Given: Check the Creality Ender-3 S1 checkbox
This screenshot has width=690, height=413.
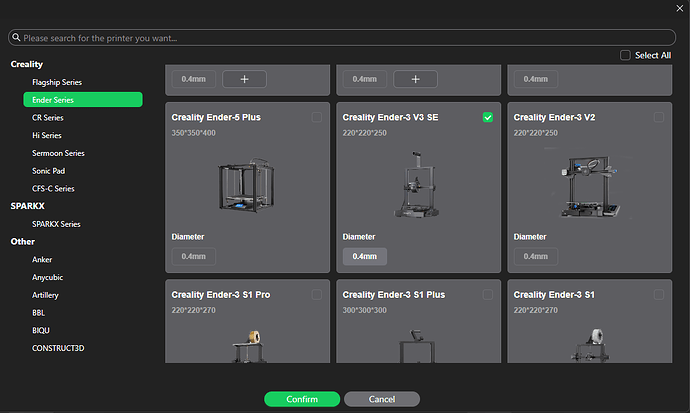Looking at the screenshot, I should click(658, 295).
